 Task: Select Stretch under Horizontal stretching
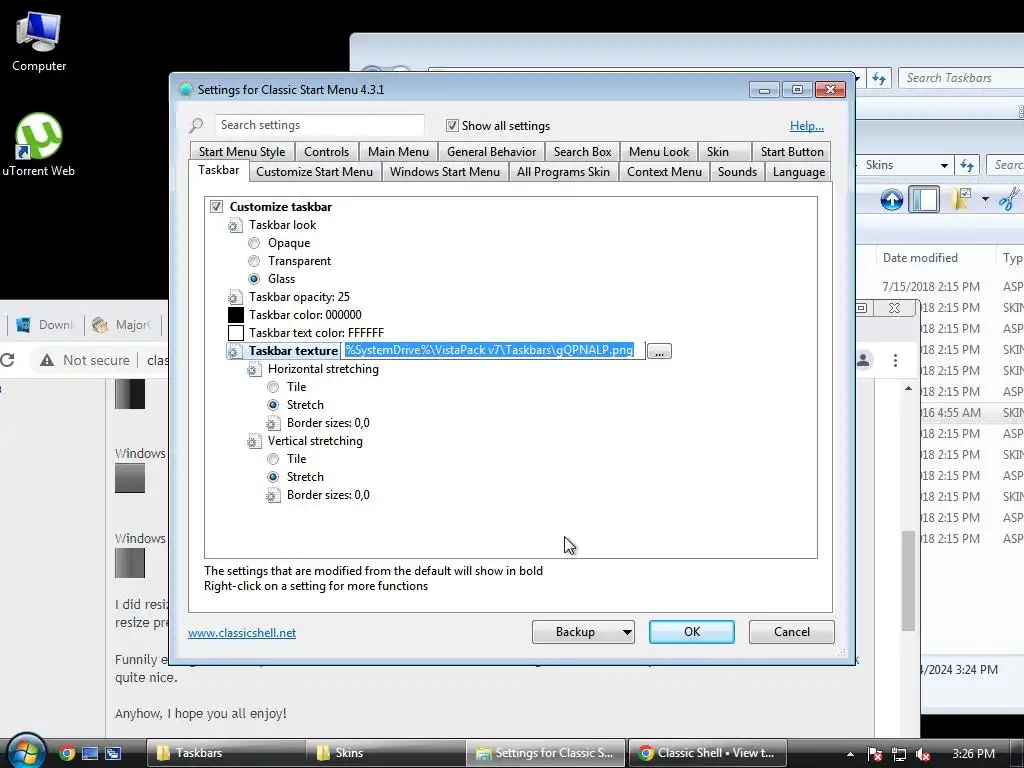click(273, 405)
